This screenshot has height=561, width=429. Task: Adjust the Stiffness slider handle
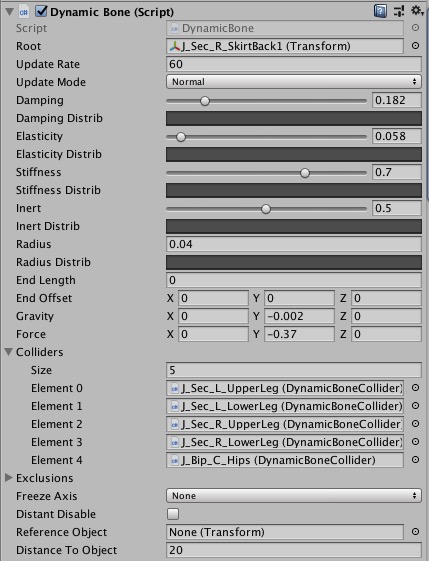(305, 173)
